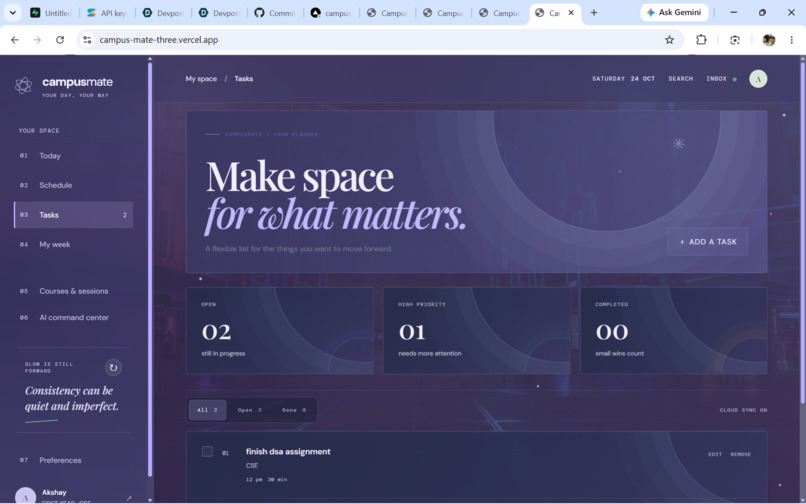
Task: Refresh the sidebar motivational quote
Action: (113, 368)
